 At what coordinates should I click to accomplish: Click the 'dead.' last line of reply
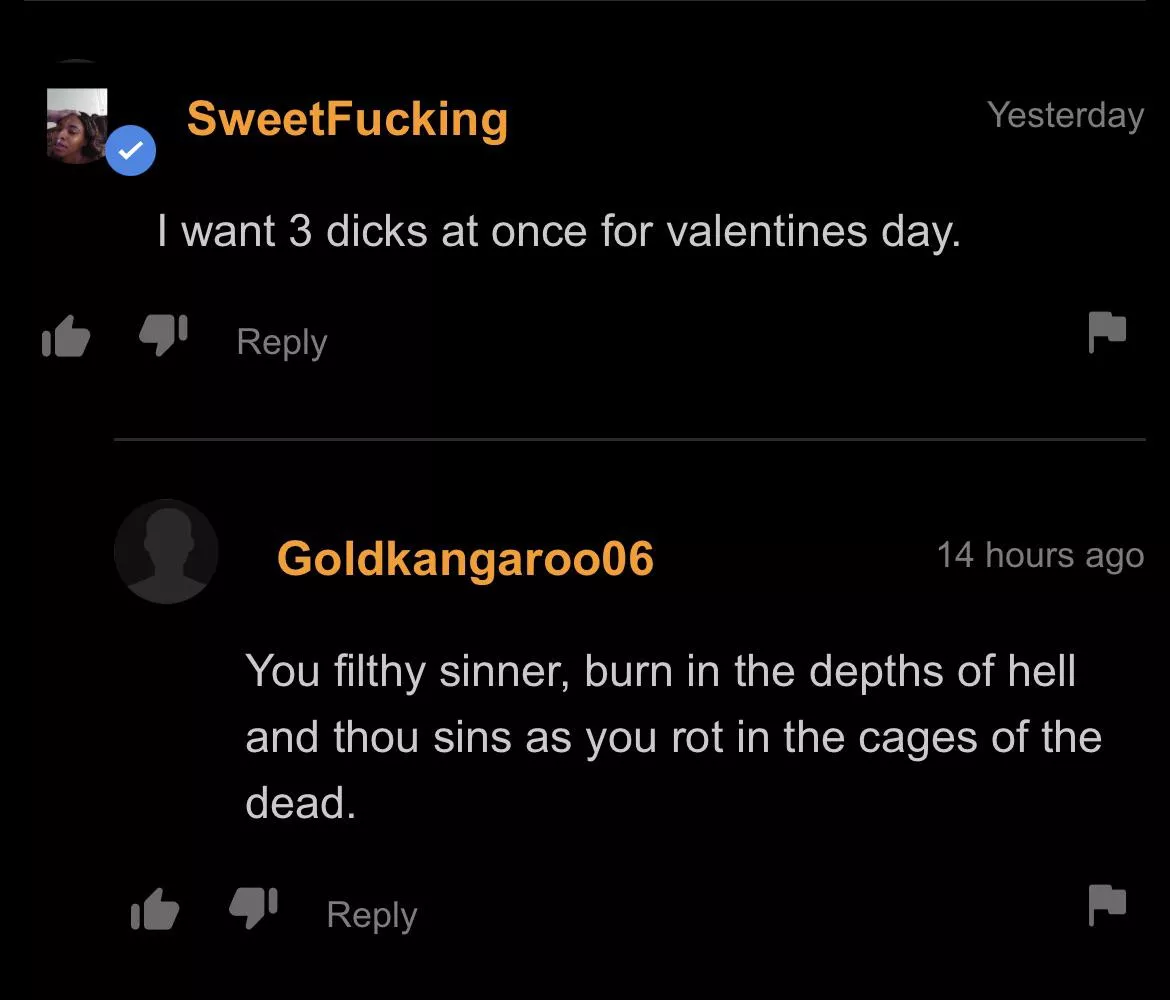tap(300, 802)
